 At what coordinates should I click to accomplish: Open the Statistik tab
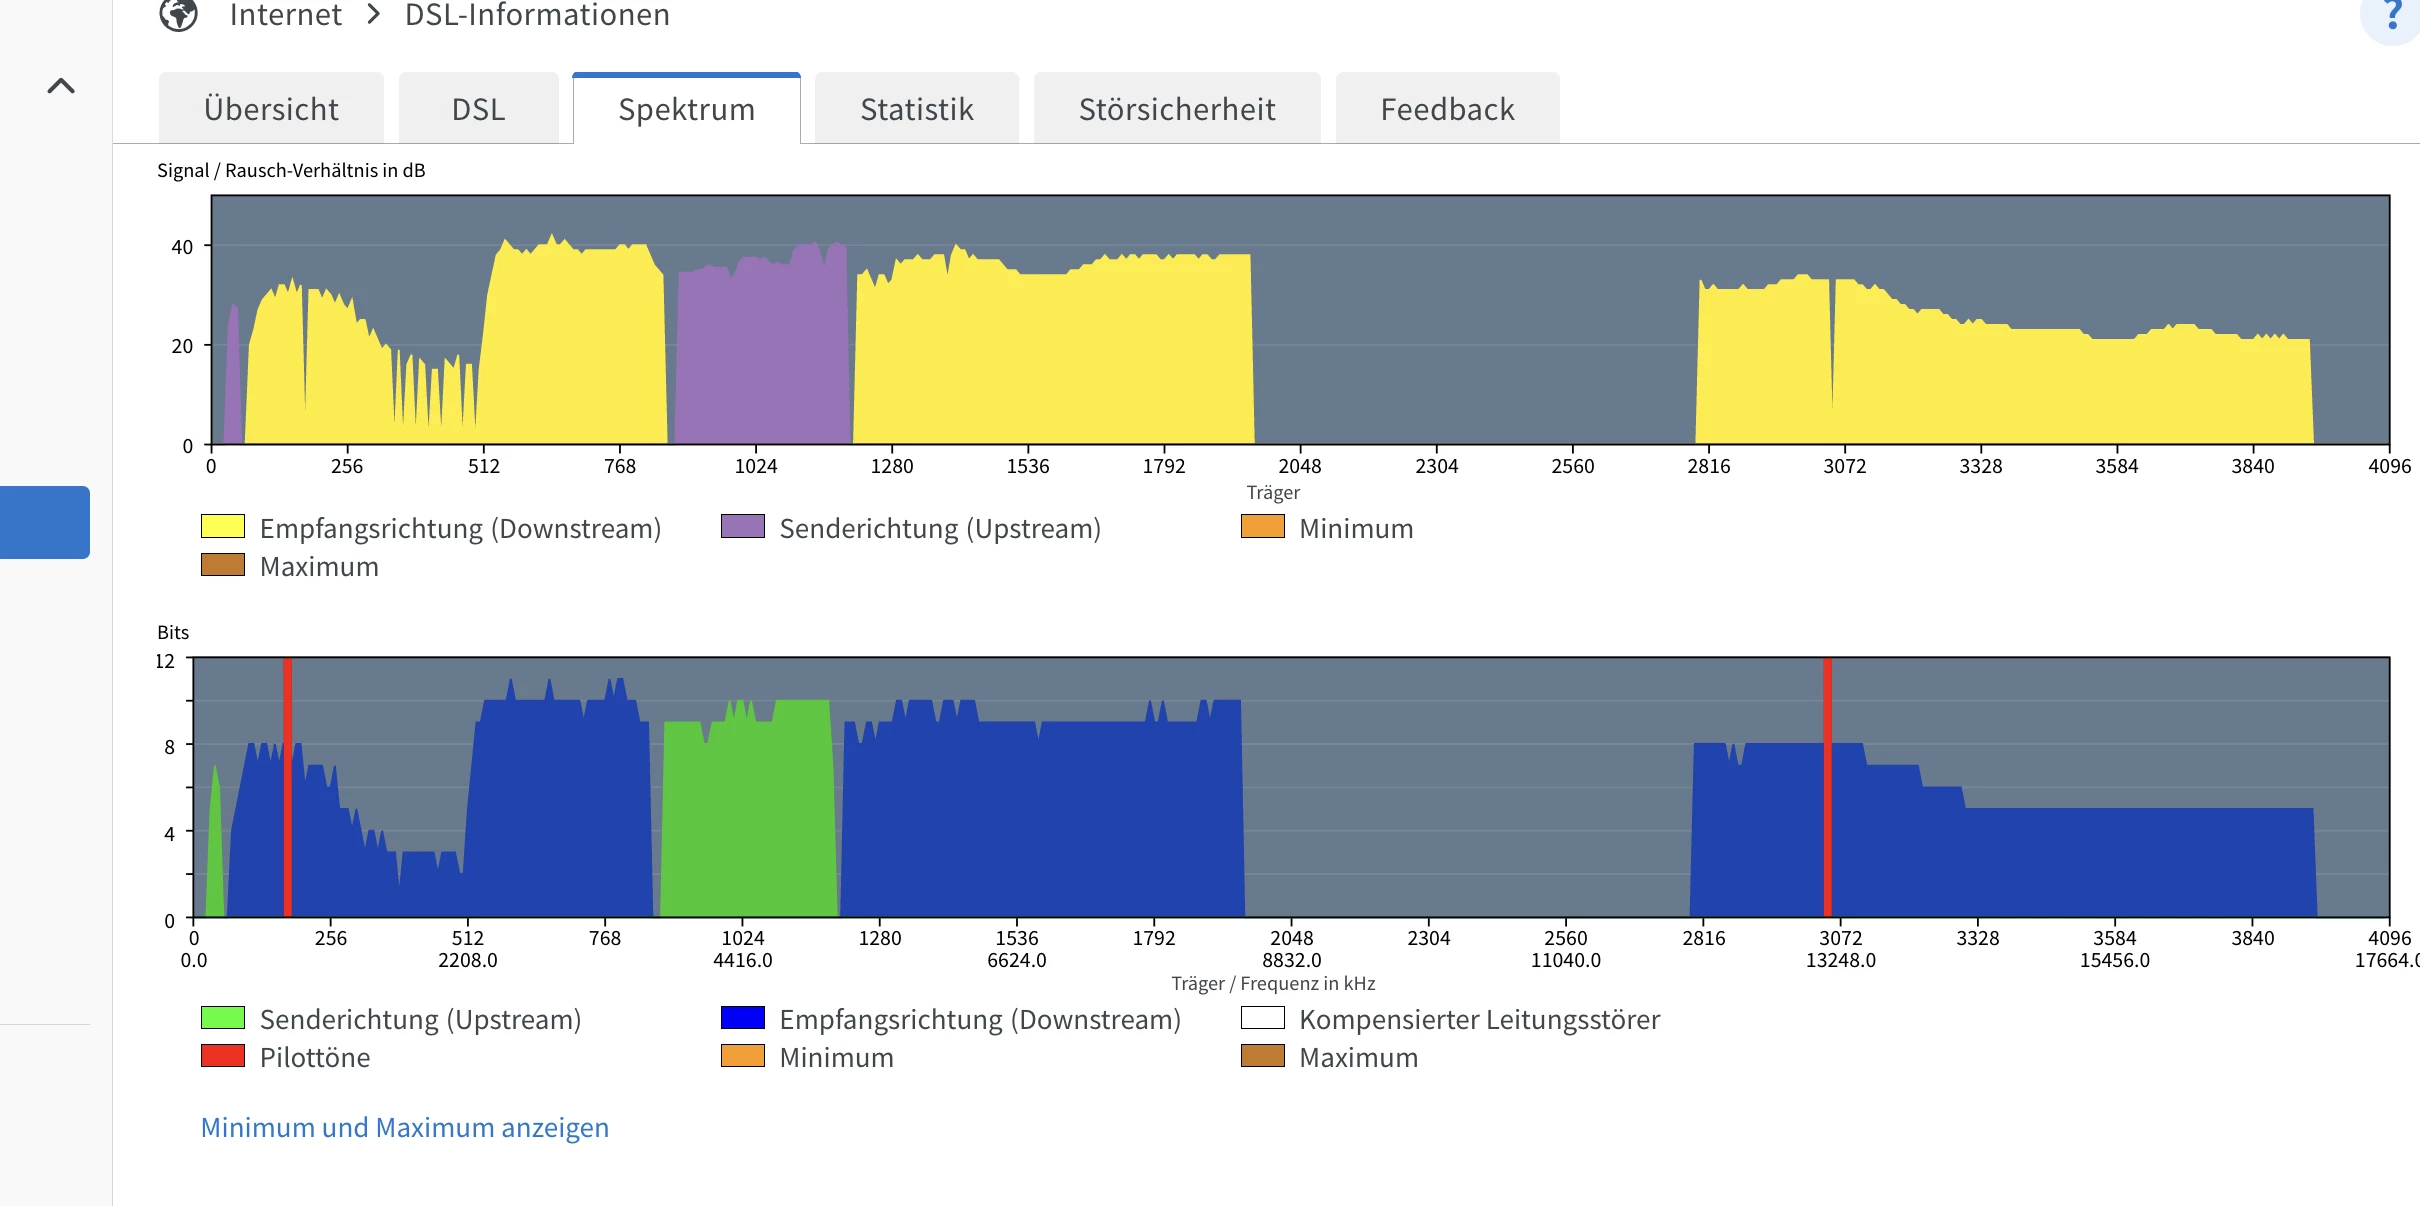coord(916,109)
